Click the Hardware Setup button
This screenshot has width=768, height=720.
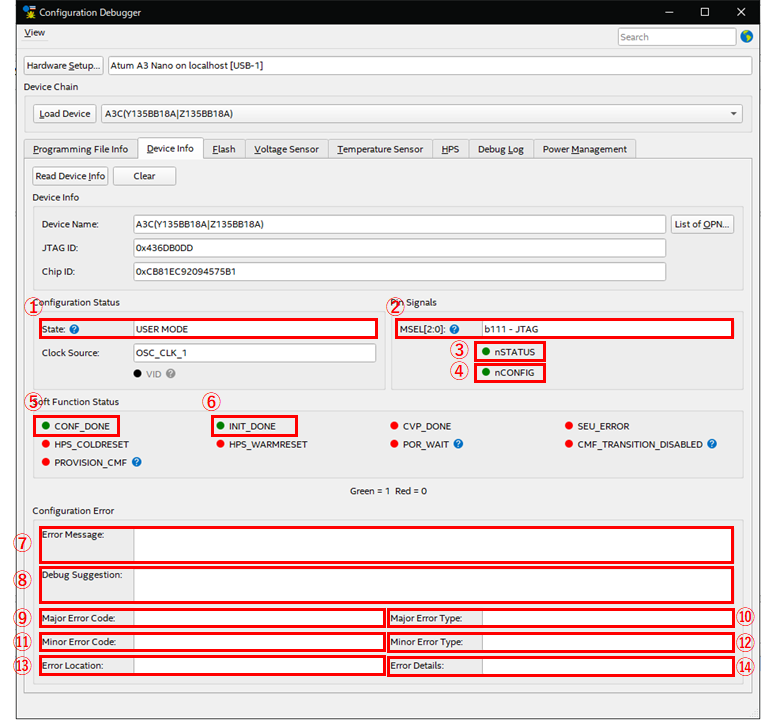click(64, 66)
